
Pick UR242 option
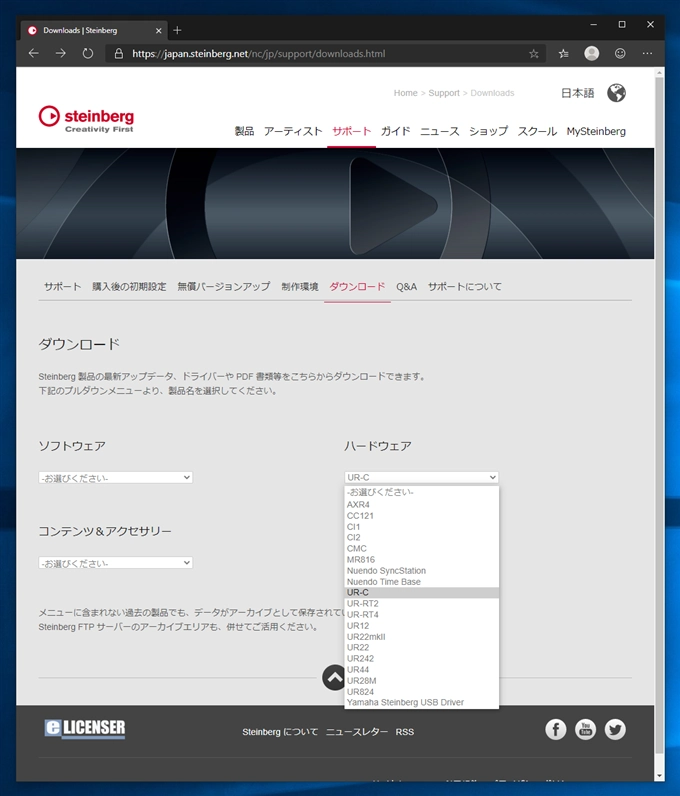point(422,658)
